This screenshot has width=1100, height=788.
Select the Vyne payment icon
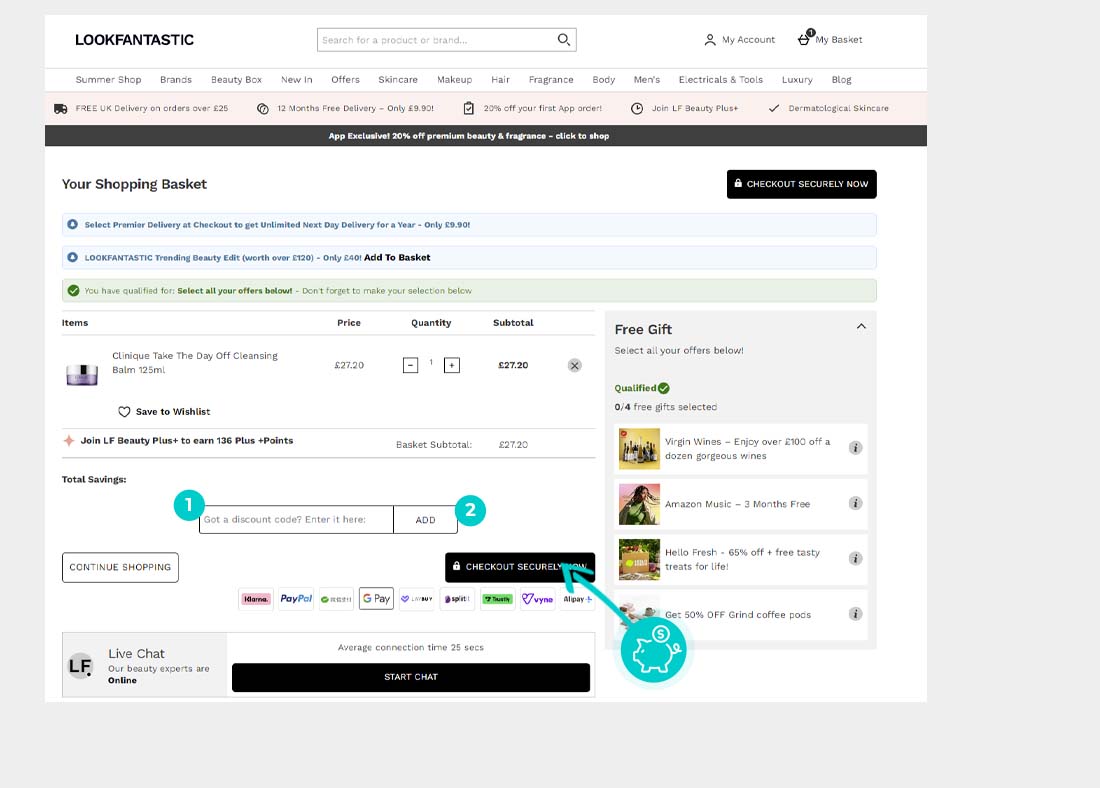537,599
